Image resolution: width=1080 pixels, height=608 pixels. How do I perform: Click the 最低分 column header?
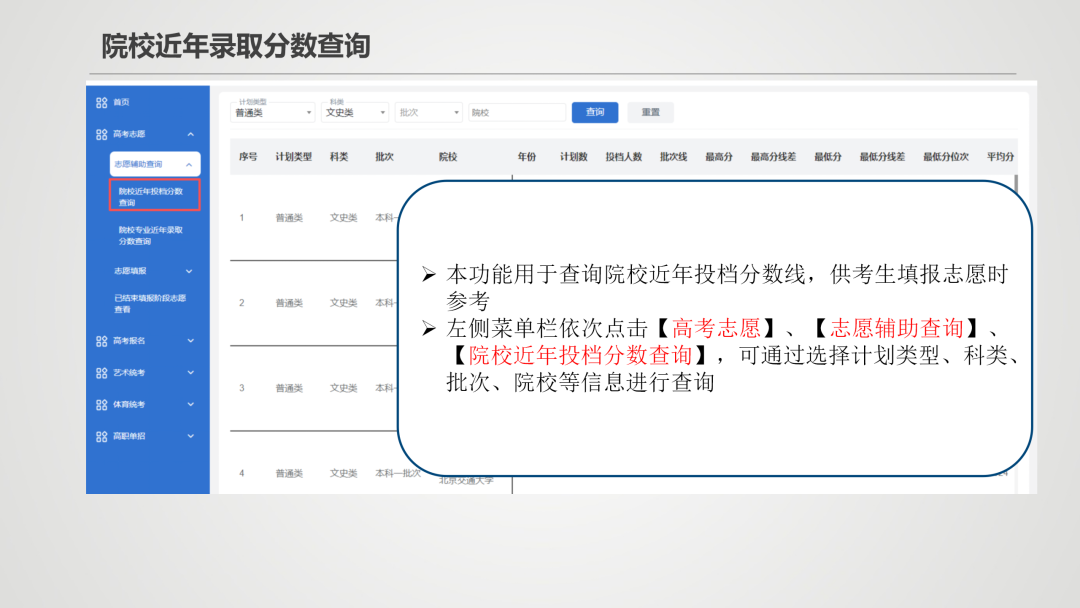[827, 157]
